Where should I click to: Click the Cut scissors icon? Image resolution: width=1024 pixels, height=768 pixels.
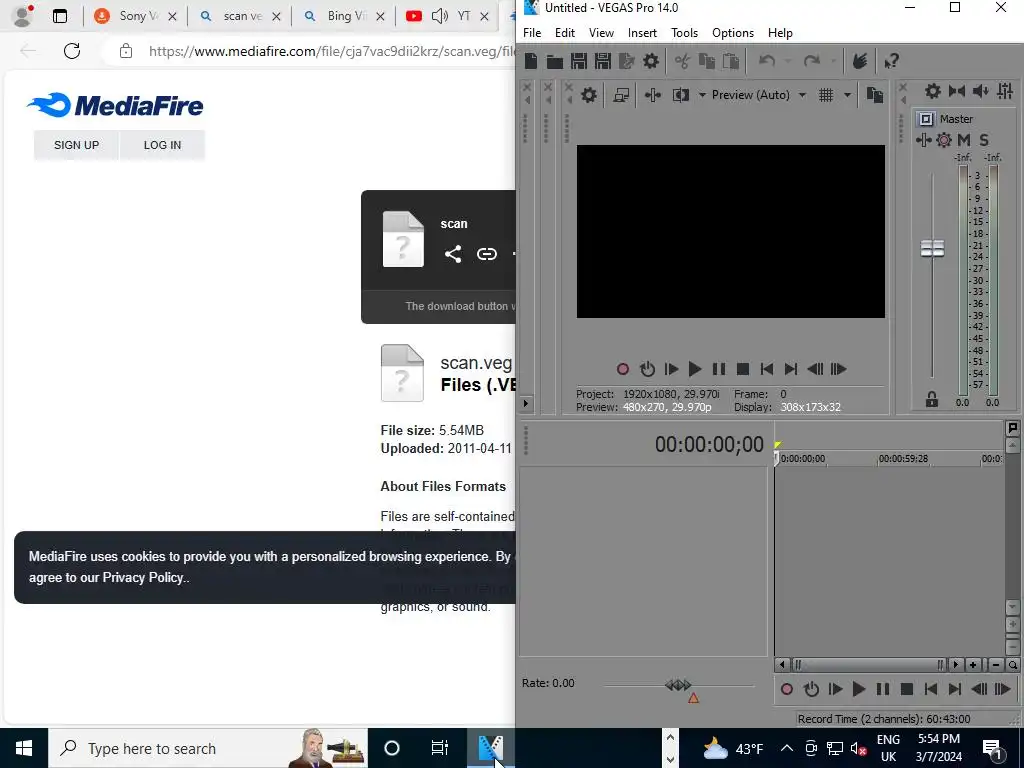point(682,61)
